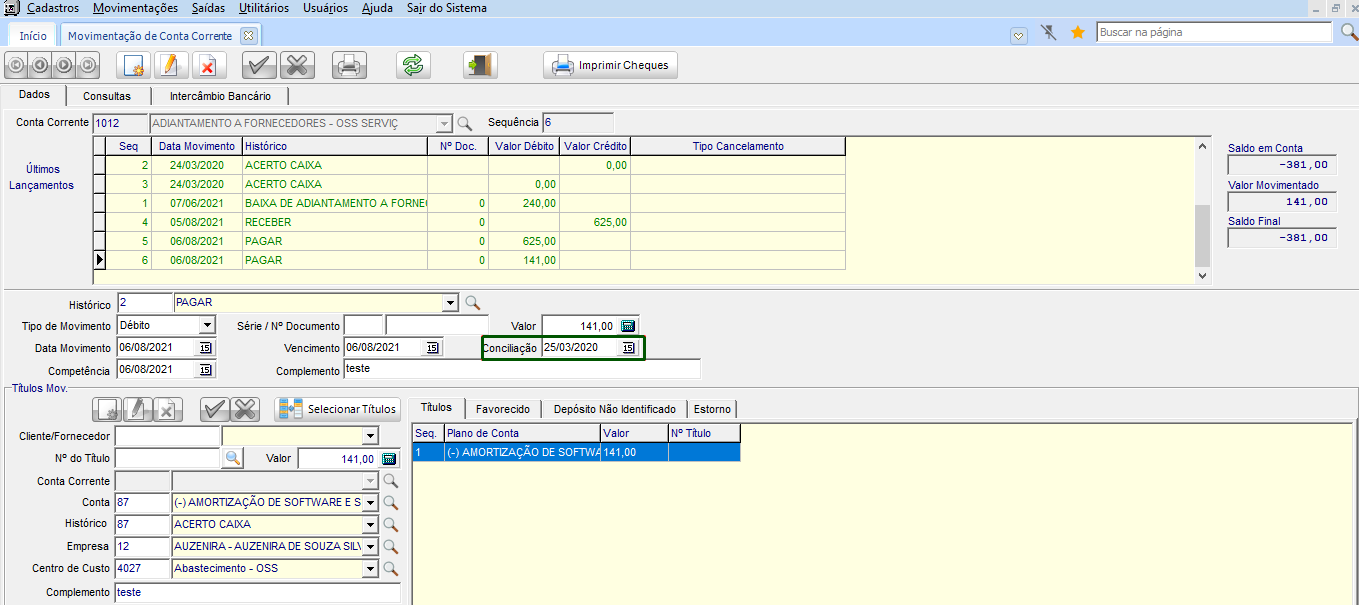The width and height of the screenshot is (1359, 605).
Task: Go to the first record using navigation arrow
Action: click(x=16, y=66)
